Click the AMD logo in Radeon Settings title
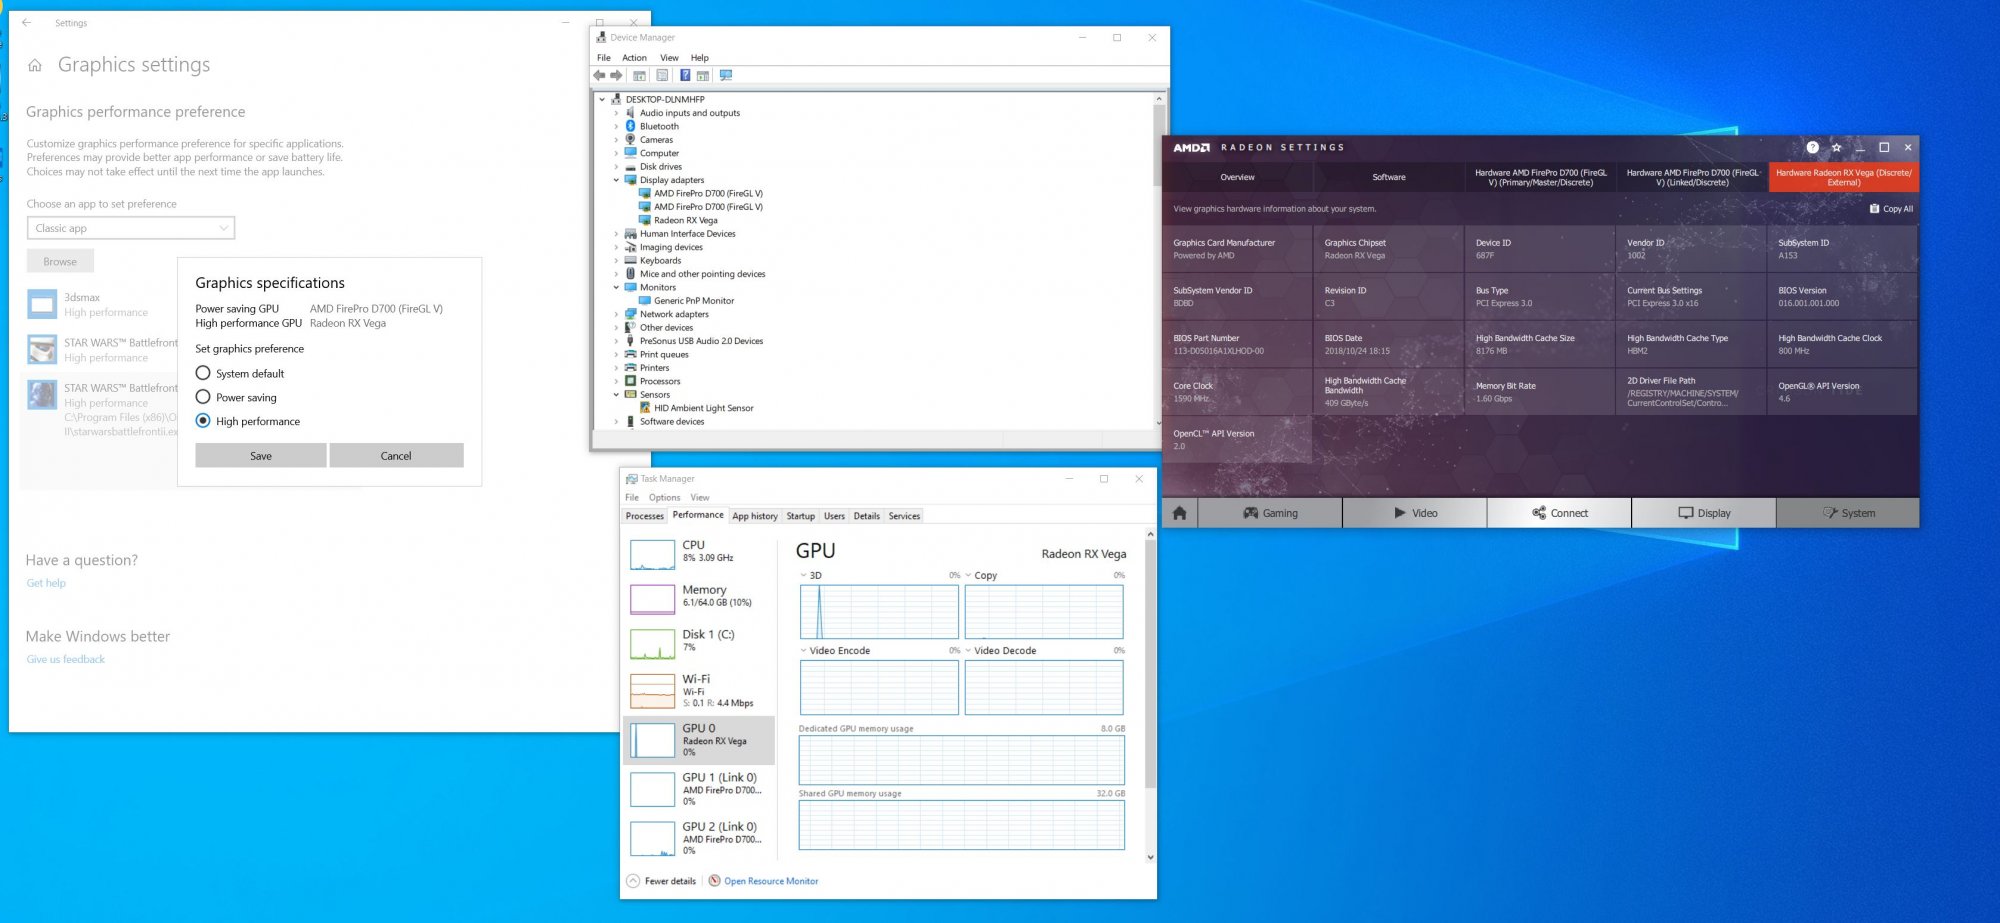 pos(1191,147)
